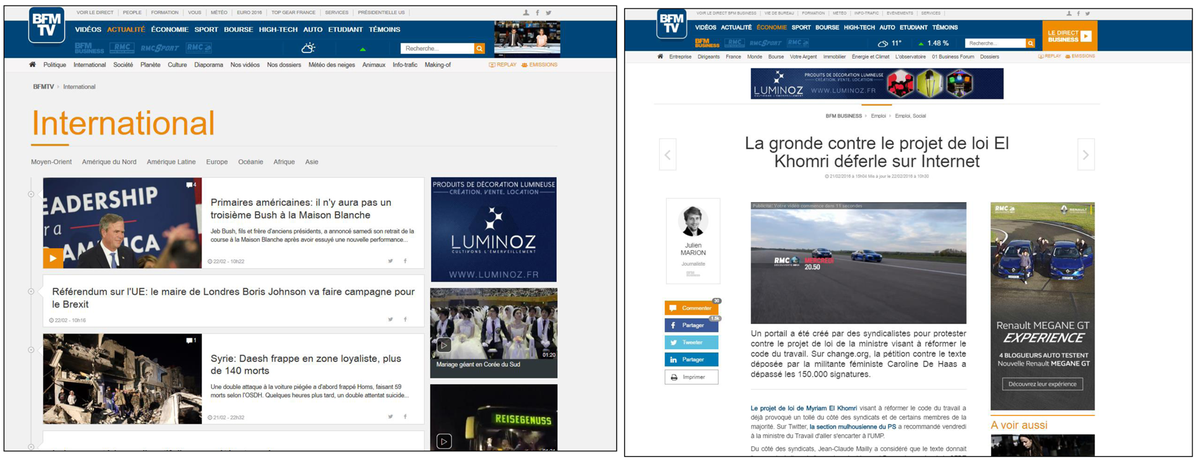Open the VIDÉOS menu on the International page
The width and height of the screenshot is (1200, 461).
(x=88, y=29)
